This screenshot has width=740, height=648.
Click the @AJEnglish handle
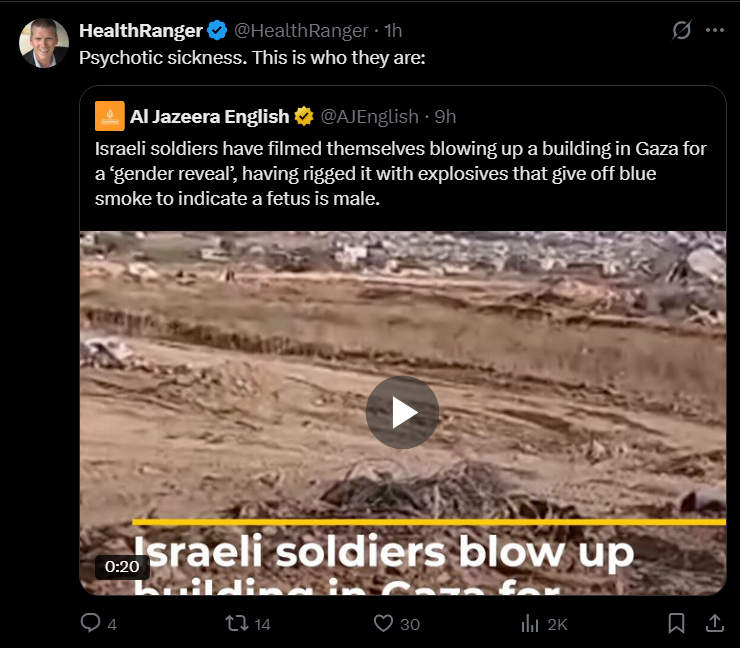pyautogui.click(x=370, y=117)
